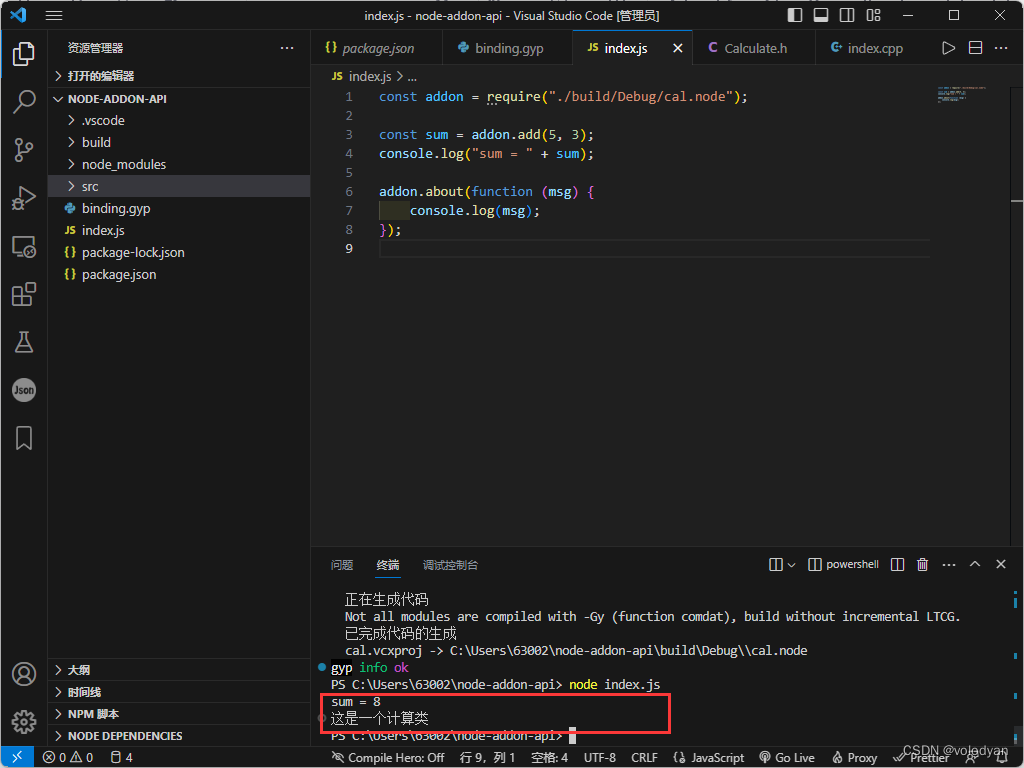1024x768 pixels.
Task: Switch to package.json tab
Action: point(377,48)
